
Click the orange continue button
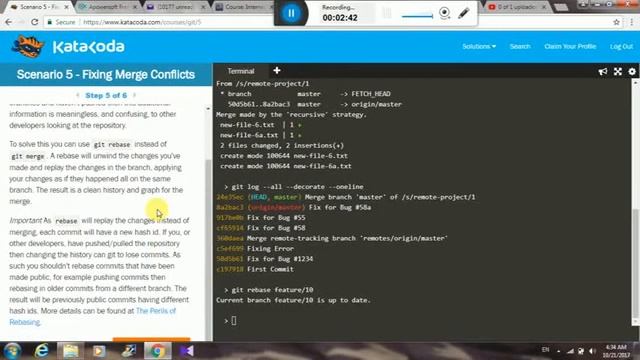[151, 339]
